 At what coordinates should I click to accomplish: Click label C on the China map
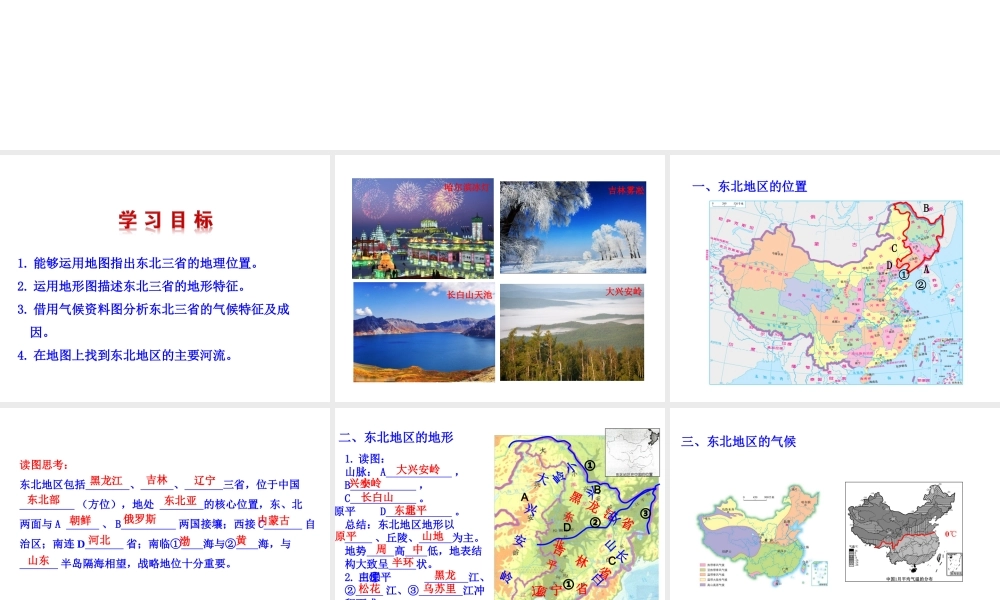tap(894, 248)
